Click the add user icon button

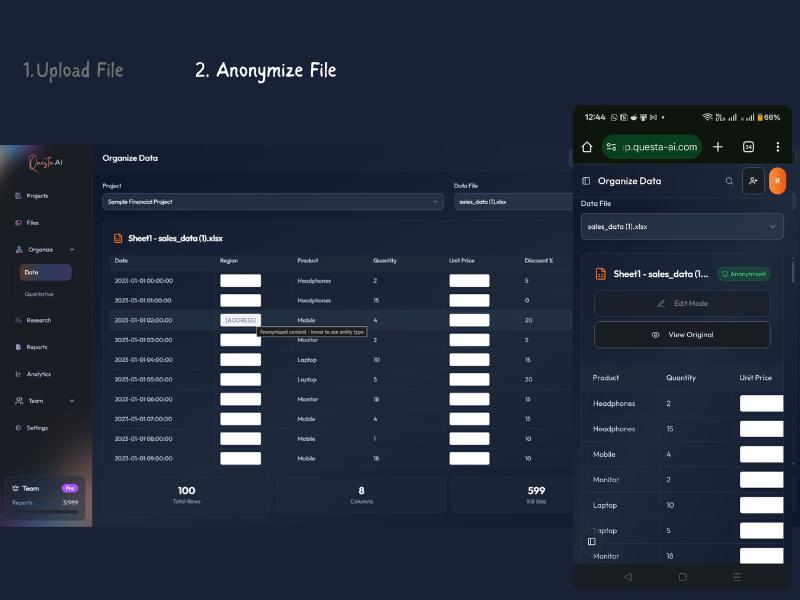753,181
